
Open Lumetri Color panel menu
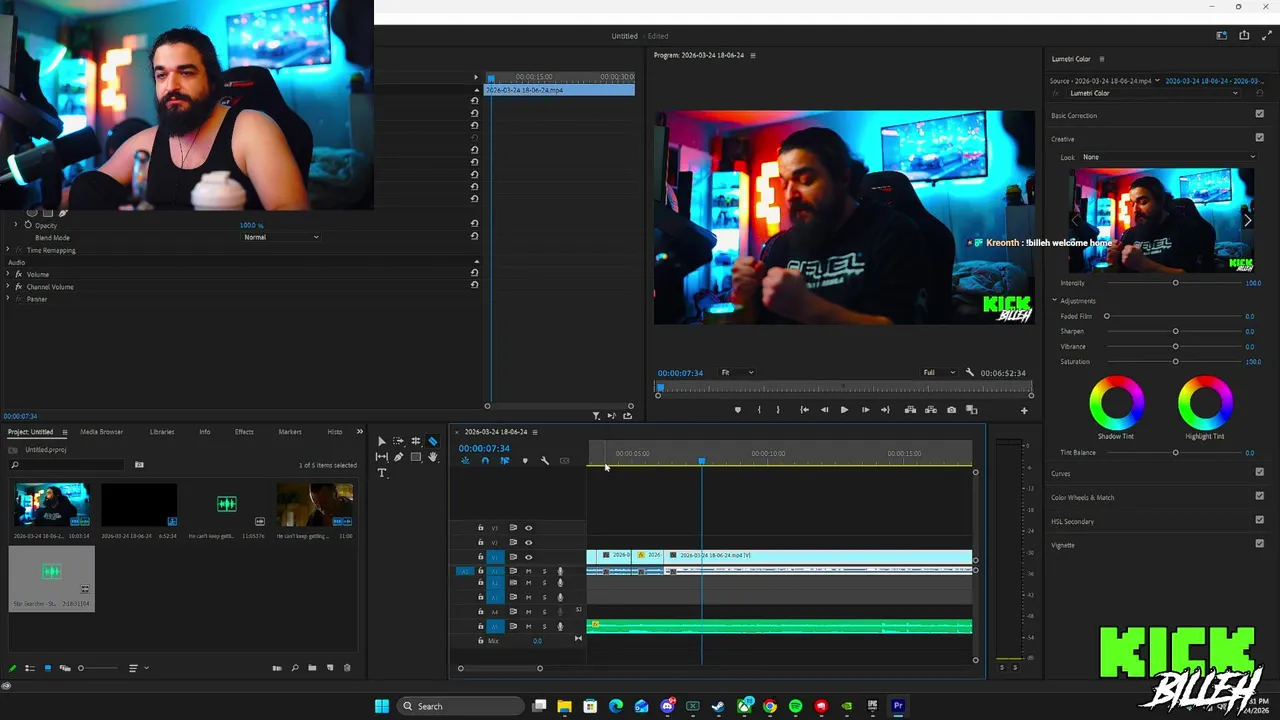tap(1102, 59)
